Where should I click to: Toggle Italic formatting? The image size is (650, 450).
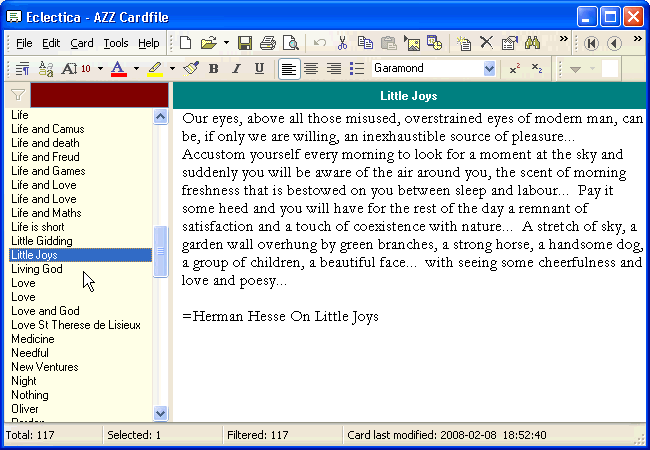236,69
